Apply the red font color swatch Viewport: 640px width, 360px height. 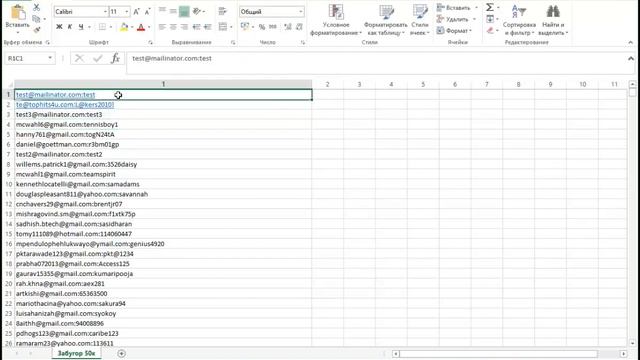coord(141,27)
